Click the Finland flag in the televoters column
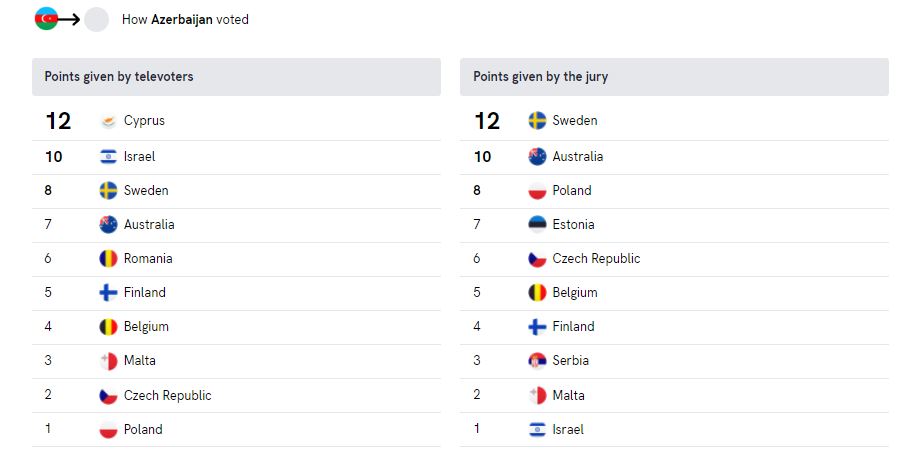This screenshot has width=919, height=473. pos(108,292)
